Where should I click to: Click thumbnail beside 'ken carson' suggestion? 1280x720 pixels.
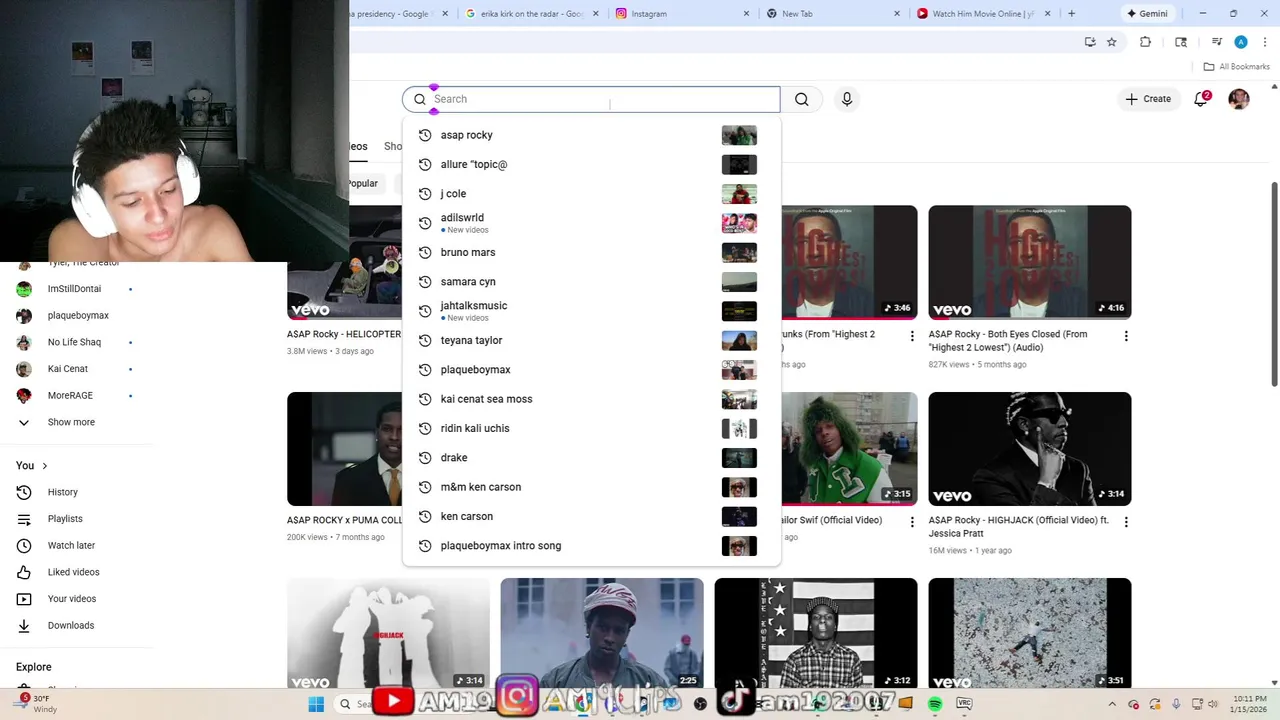(739, 516)
